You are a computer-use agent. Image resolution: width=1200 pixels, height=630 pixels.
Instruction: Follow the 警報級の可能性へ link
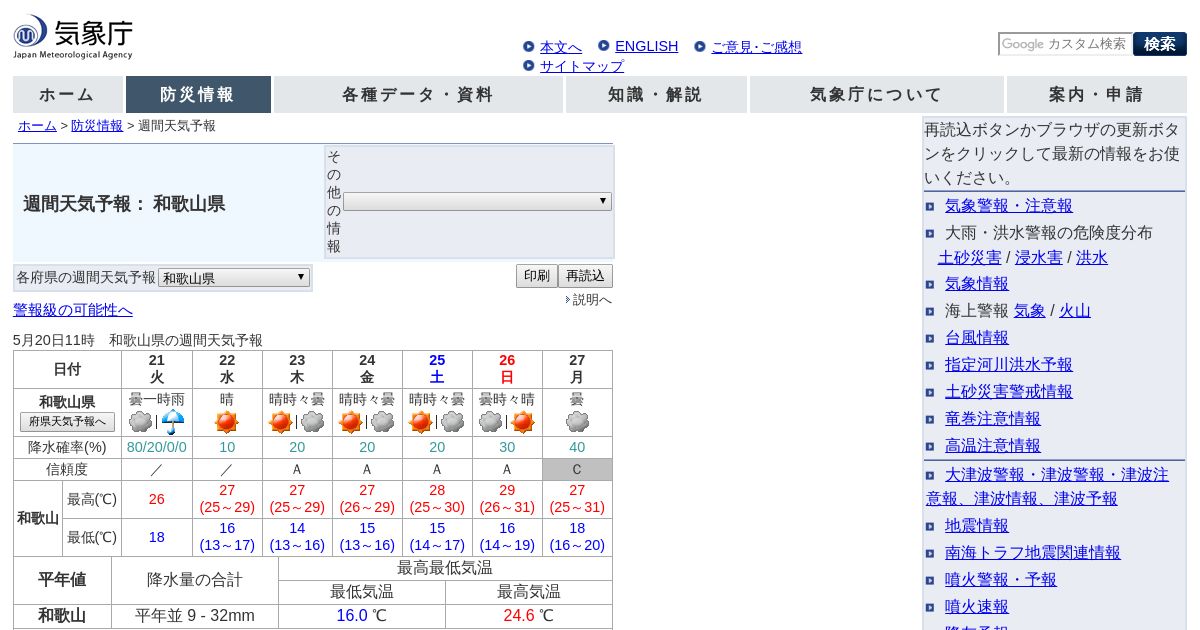click(x=73, y=310)
